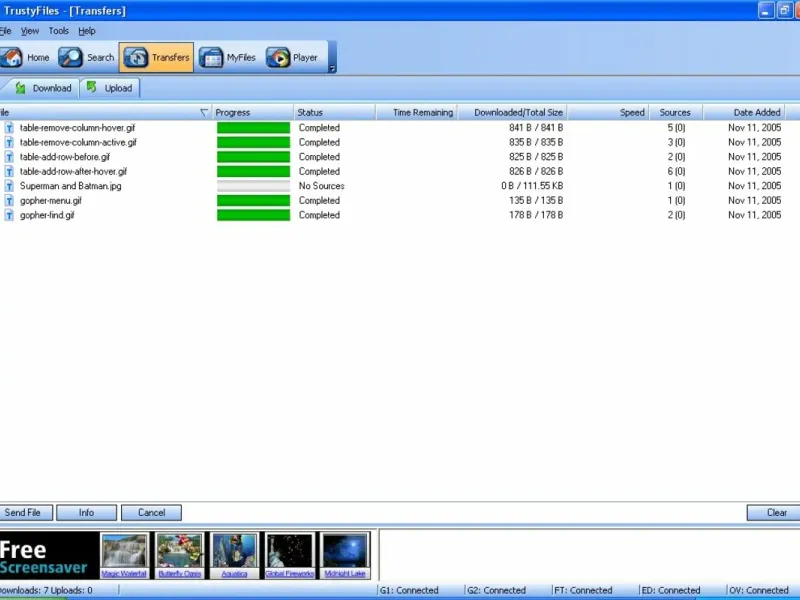Click the Download tab green arrow icon
This screenshot has height=600, width=800.
20,88
